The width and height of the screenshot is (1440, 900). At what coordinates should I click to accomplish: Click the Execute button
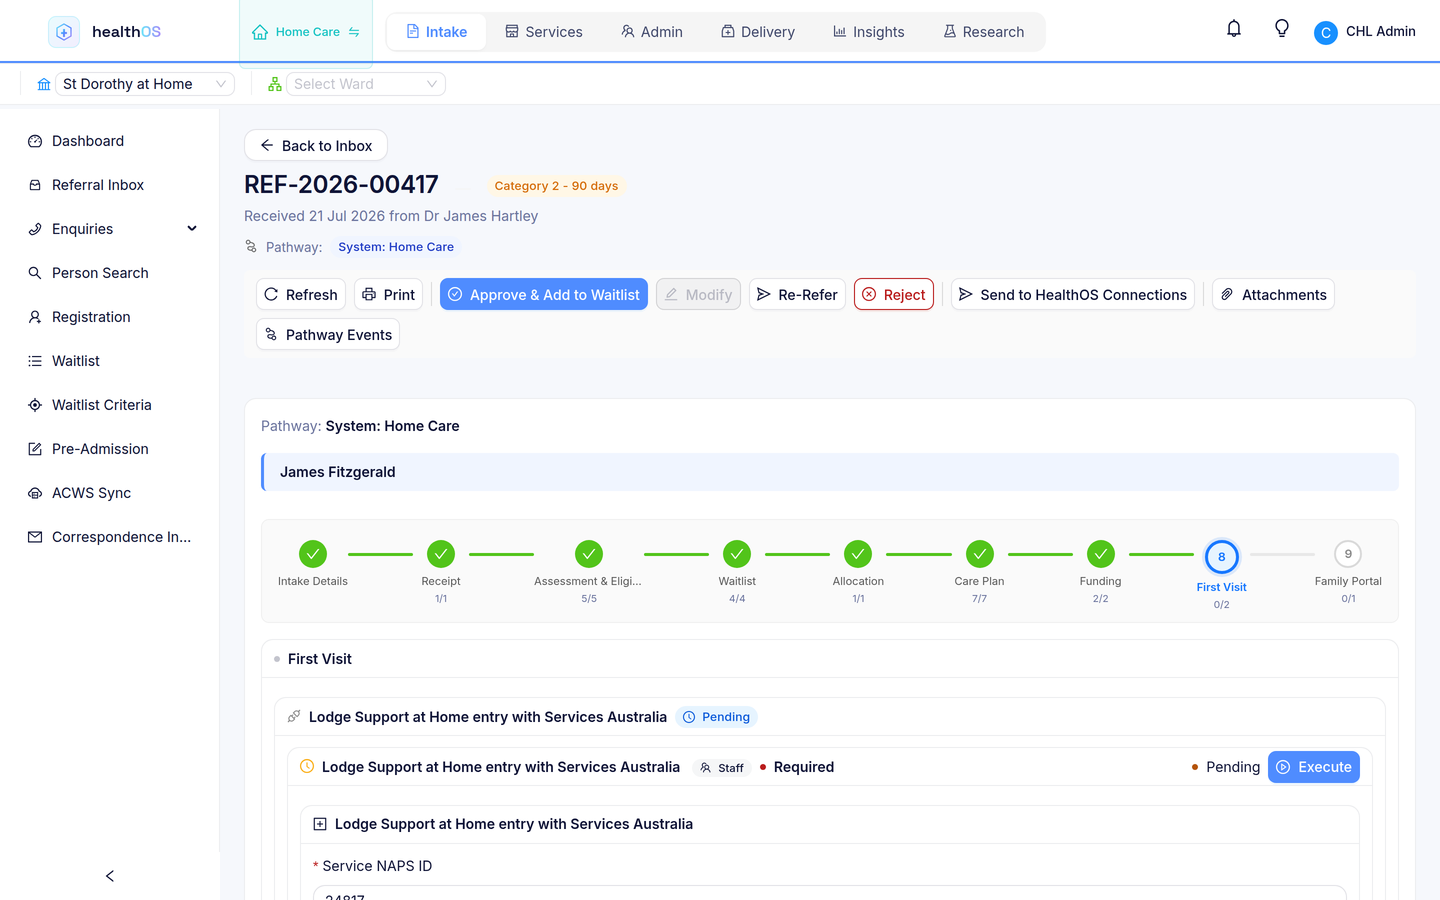pyautogui.click(x=1314, y=767)
